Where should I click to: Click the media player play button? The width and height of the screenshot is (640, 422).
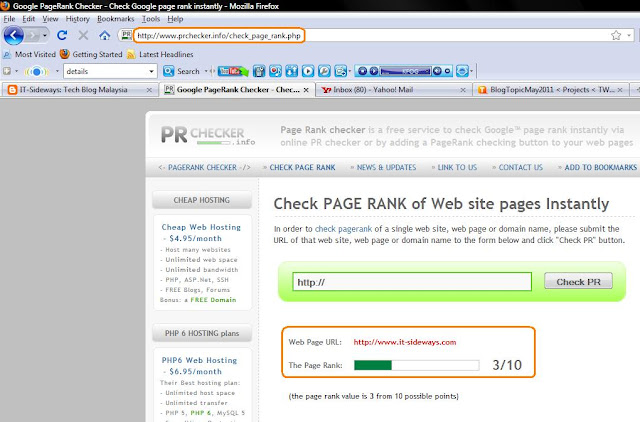pos(373,71)
